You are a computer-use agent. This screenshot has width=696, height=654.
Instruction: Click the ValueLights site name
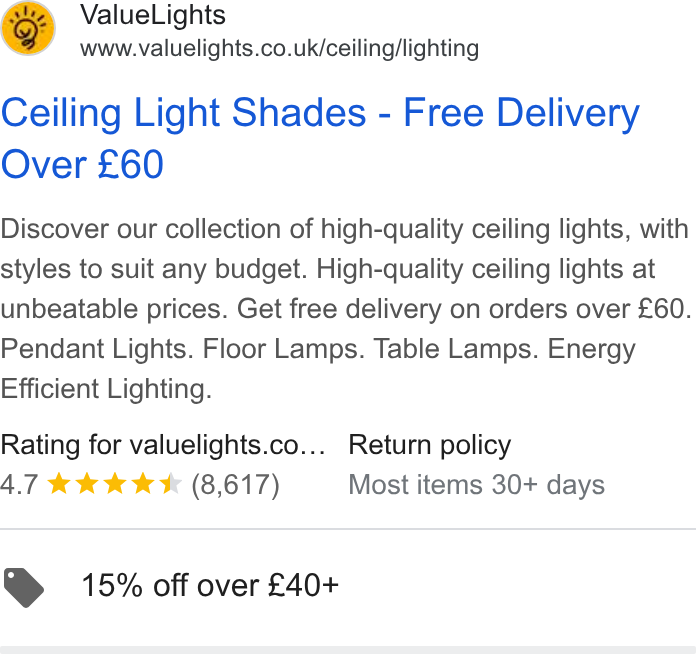pyautogui.click(x=153, y=15)
